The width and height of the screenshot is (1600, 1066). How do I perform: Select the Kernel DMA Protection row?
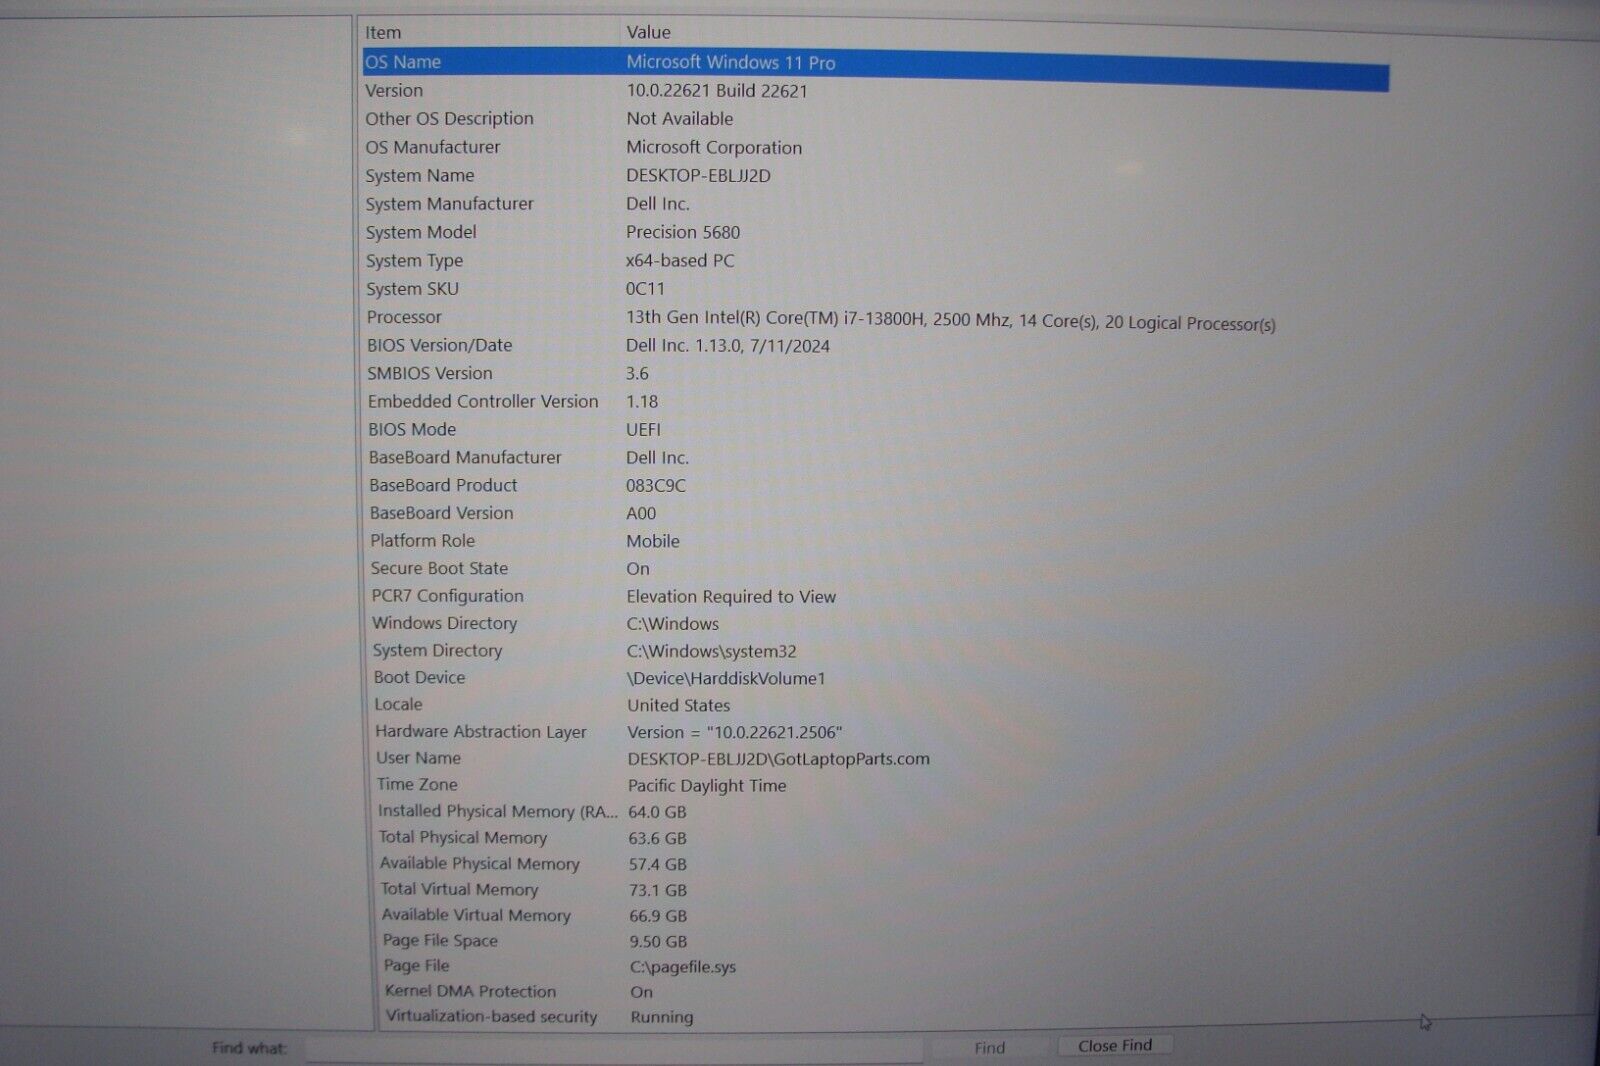tap(876, 992)
